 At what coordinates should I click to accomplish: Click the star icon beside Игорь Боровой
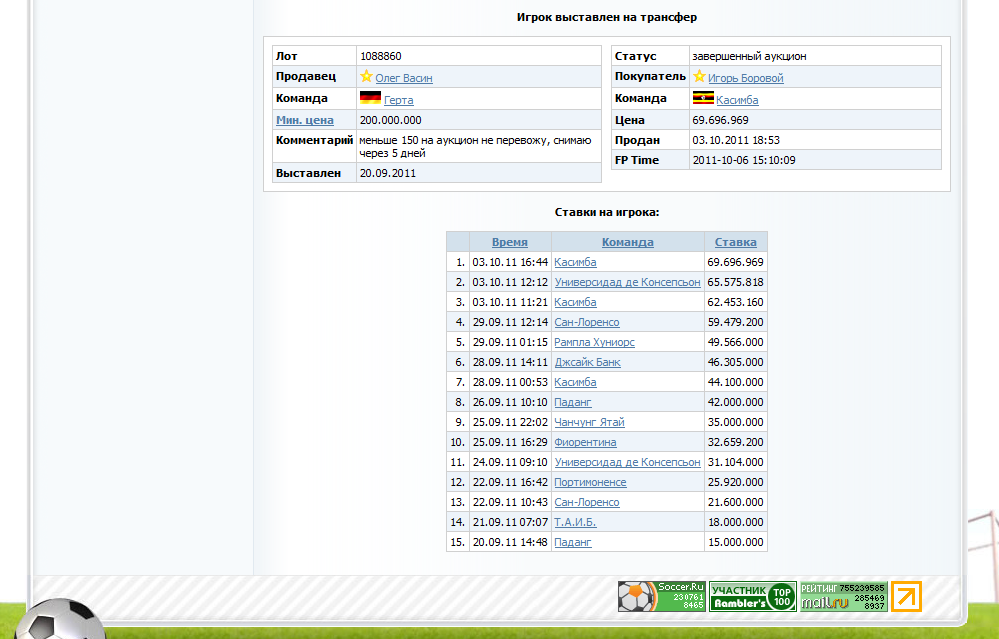[x=699, y=77]
